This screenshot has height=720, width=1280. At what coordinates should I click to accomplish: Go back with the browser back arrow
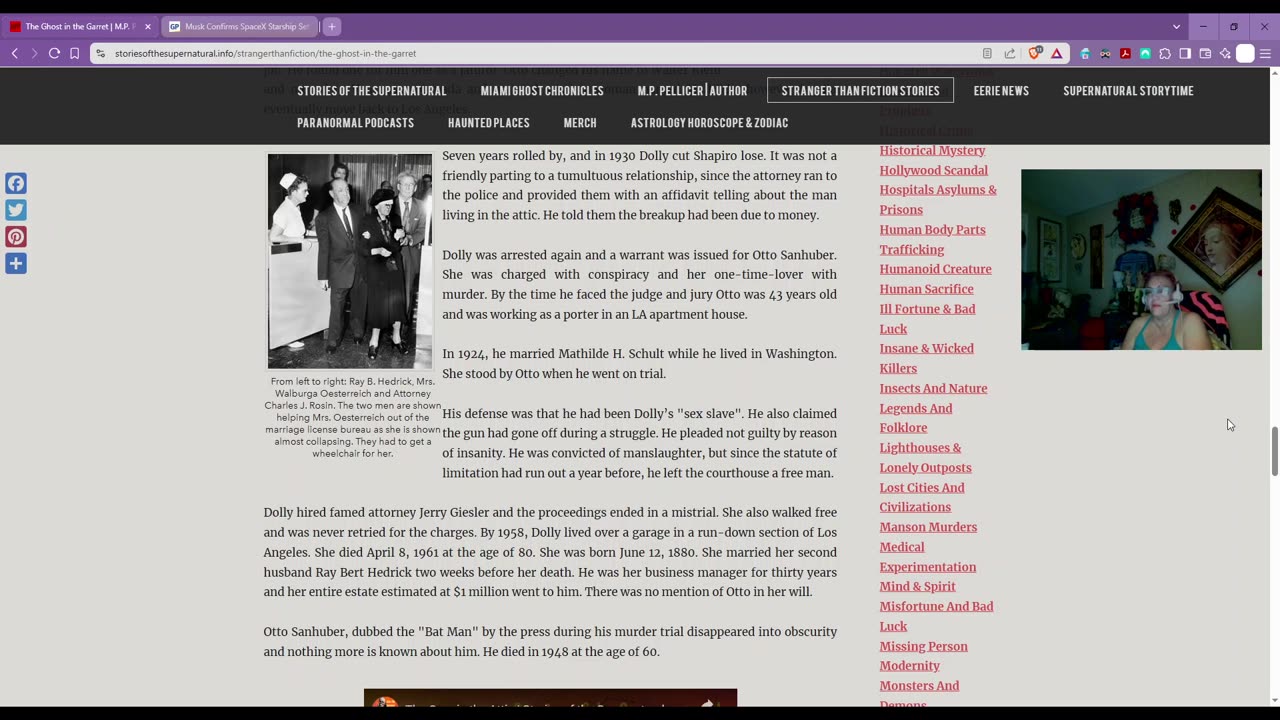tap(14, 53)
